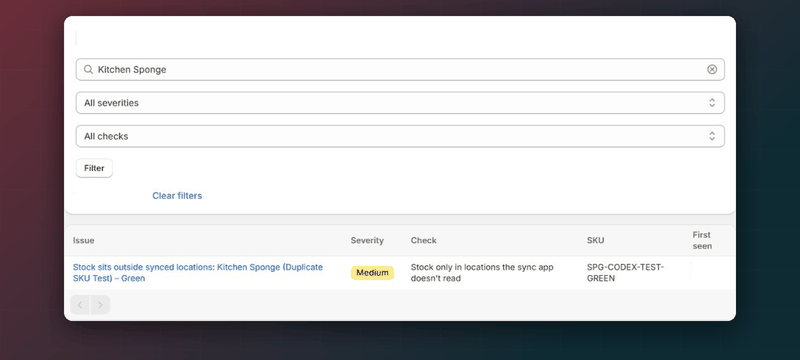Focus the Kitchen Sponge search field
This screenshot has width=800, height=360.
[x=400, y=69]
